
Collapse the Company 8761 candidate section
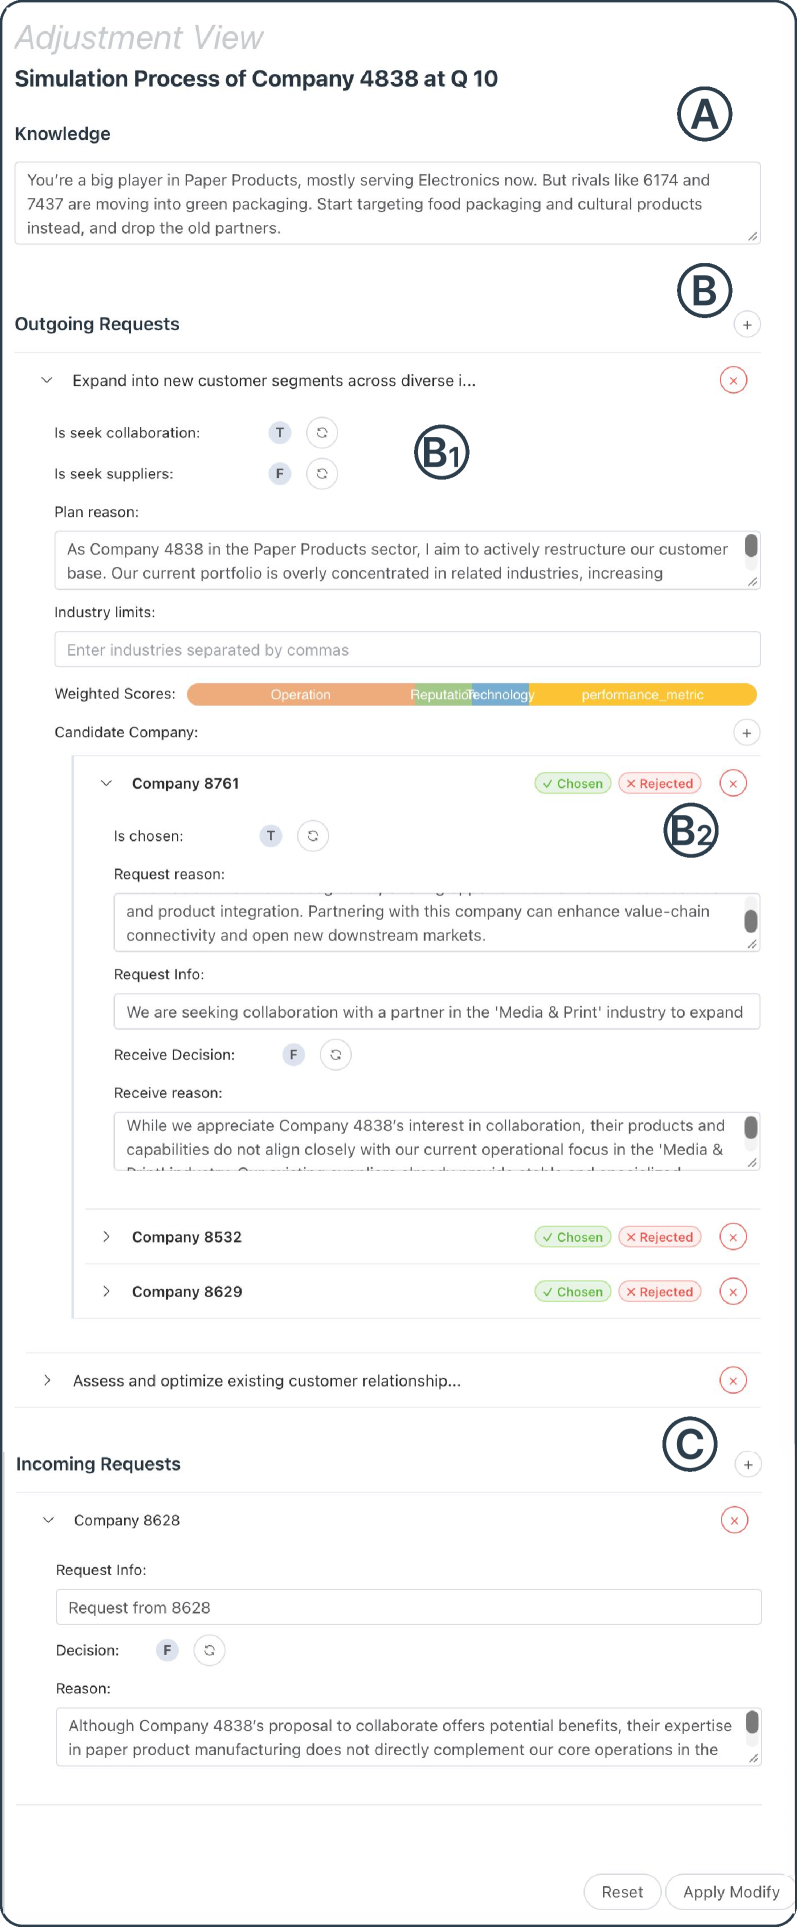tap(107, 784)
